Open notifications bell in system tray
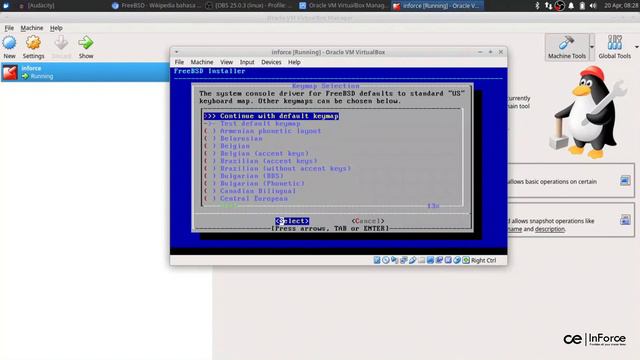 coord(571,6)
